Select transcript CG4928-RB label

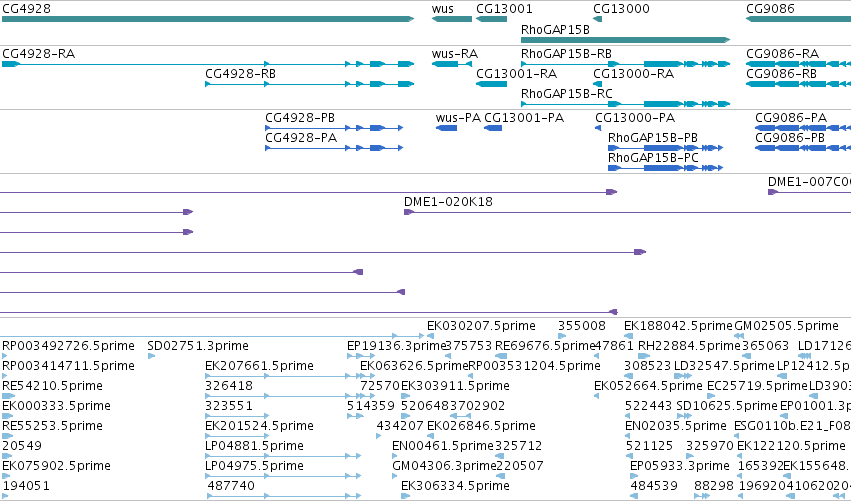240,74
